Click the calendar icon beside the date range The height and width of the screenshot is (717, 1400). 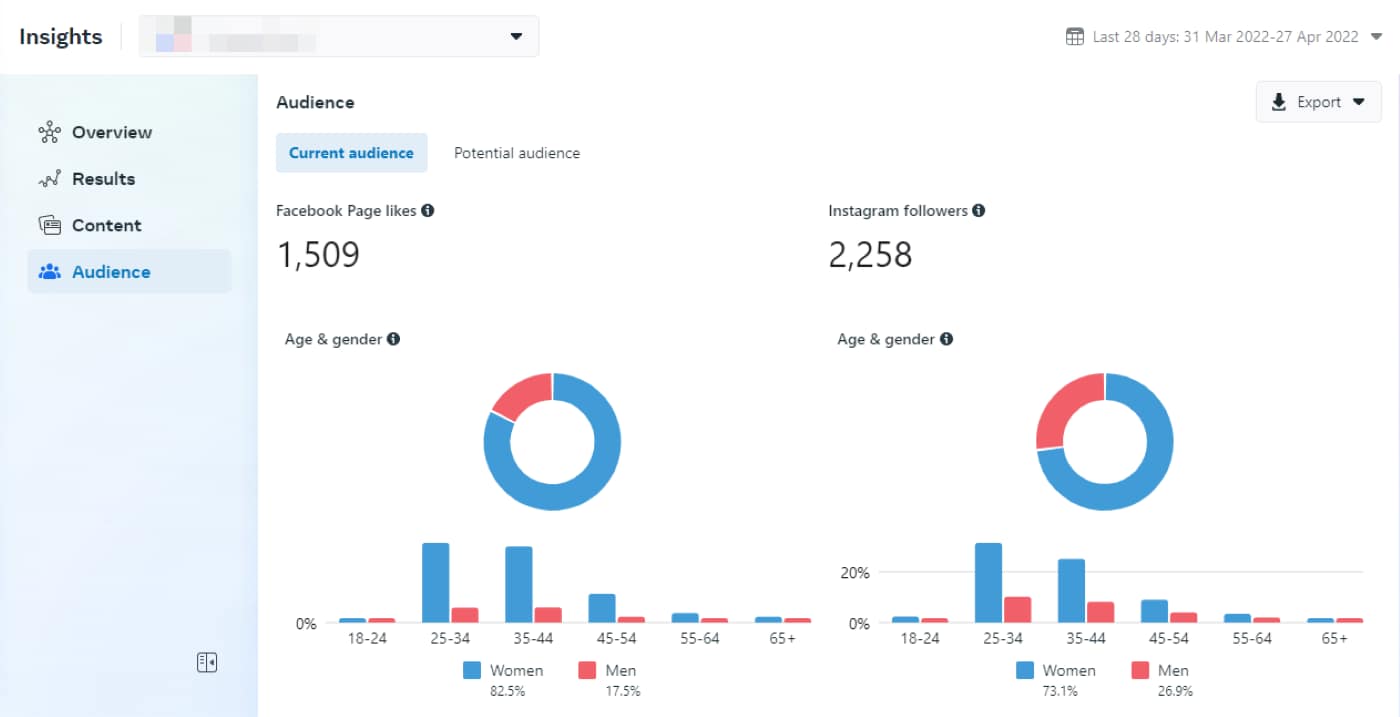[1074, 36]
